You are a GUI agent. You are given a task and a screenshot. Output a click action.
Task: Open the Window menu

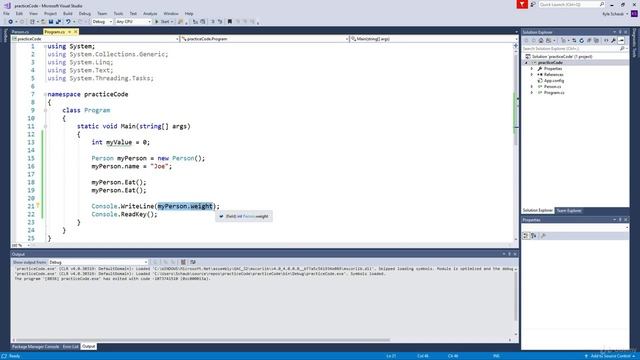click(171, 13)
